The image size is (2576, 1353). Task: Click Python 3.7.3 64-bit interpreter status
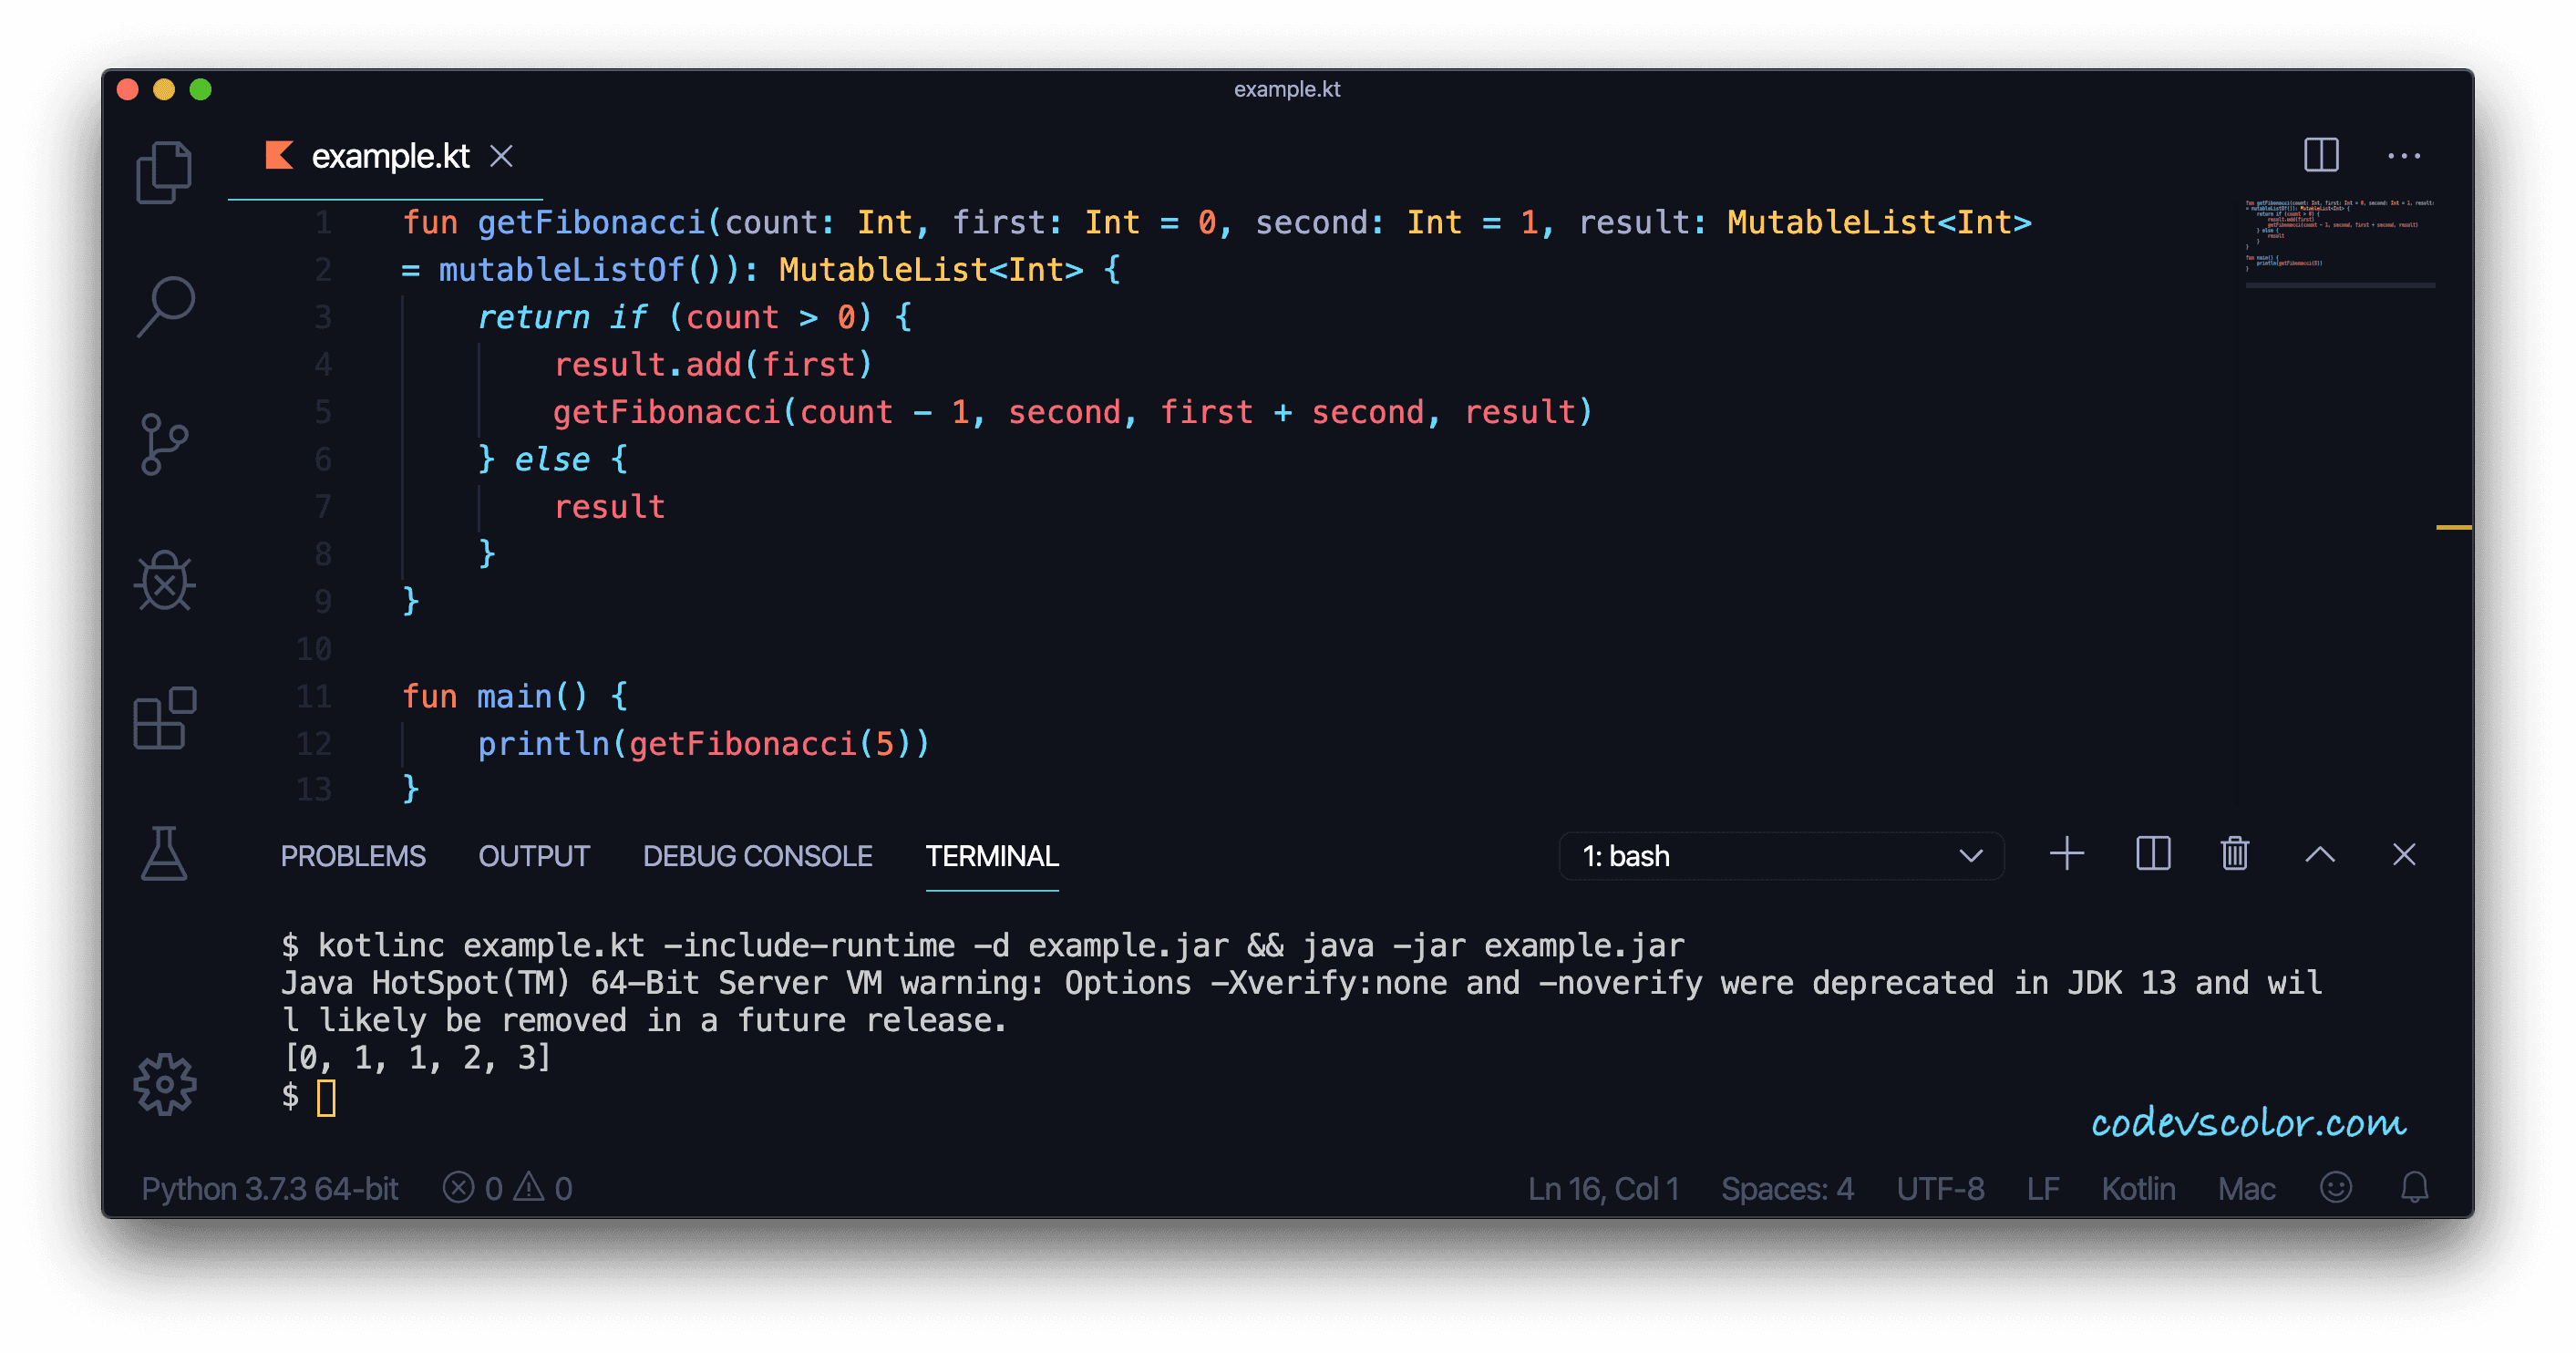pos(269,1188)
